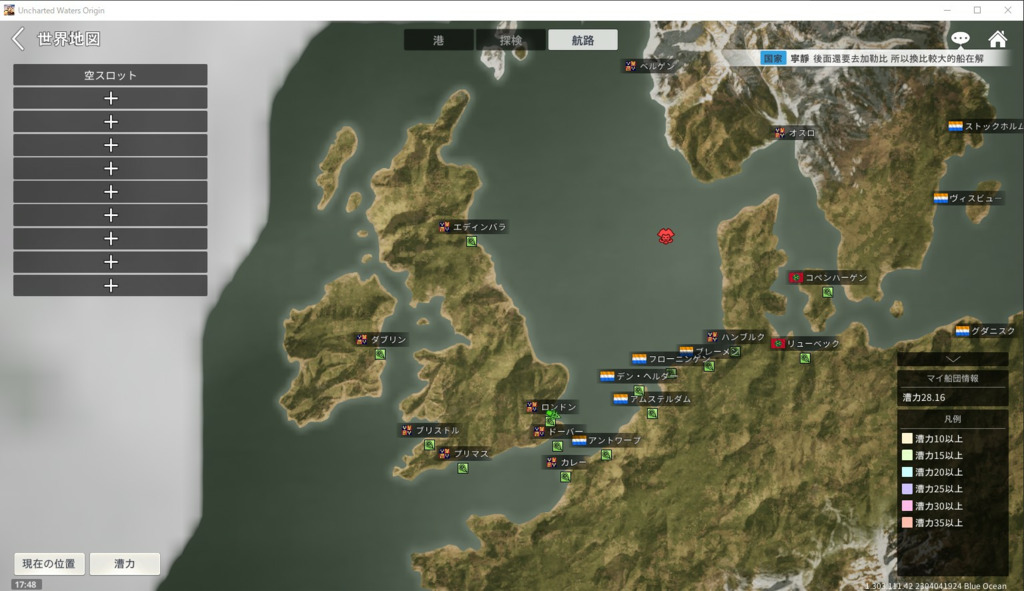Click the green port icon under リューベック

pyautogui.click(x=805, y=358)
